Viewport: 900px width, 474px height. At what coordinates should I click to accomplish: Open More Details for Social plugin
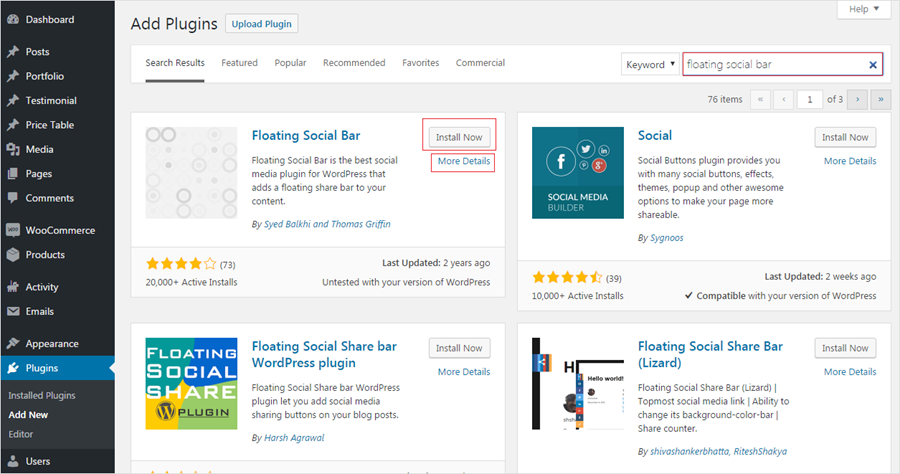pos(850,161)
